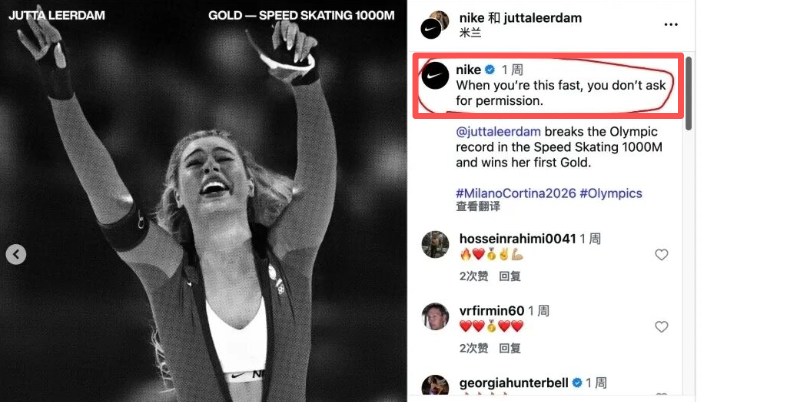Image resolution: width=792 pixels, height=402 pixels.
Task: Open the #Olympics hashtag
Action: click(x=611, y=193)
